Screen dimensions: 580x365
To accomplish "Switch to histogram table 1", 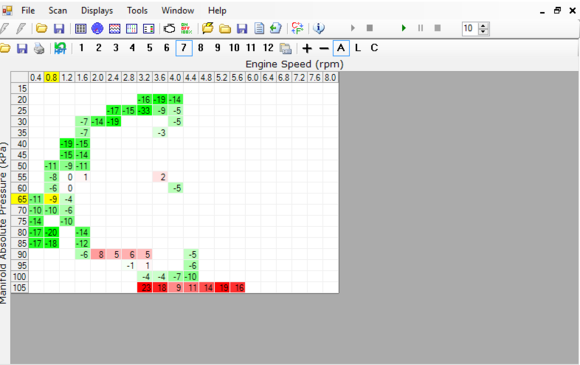I will [81, 48].
